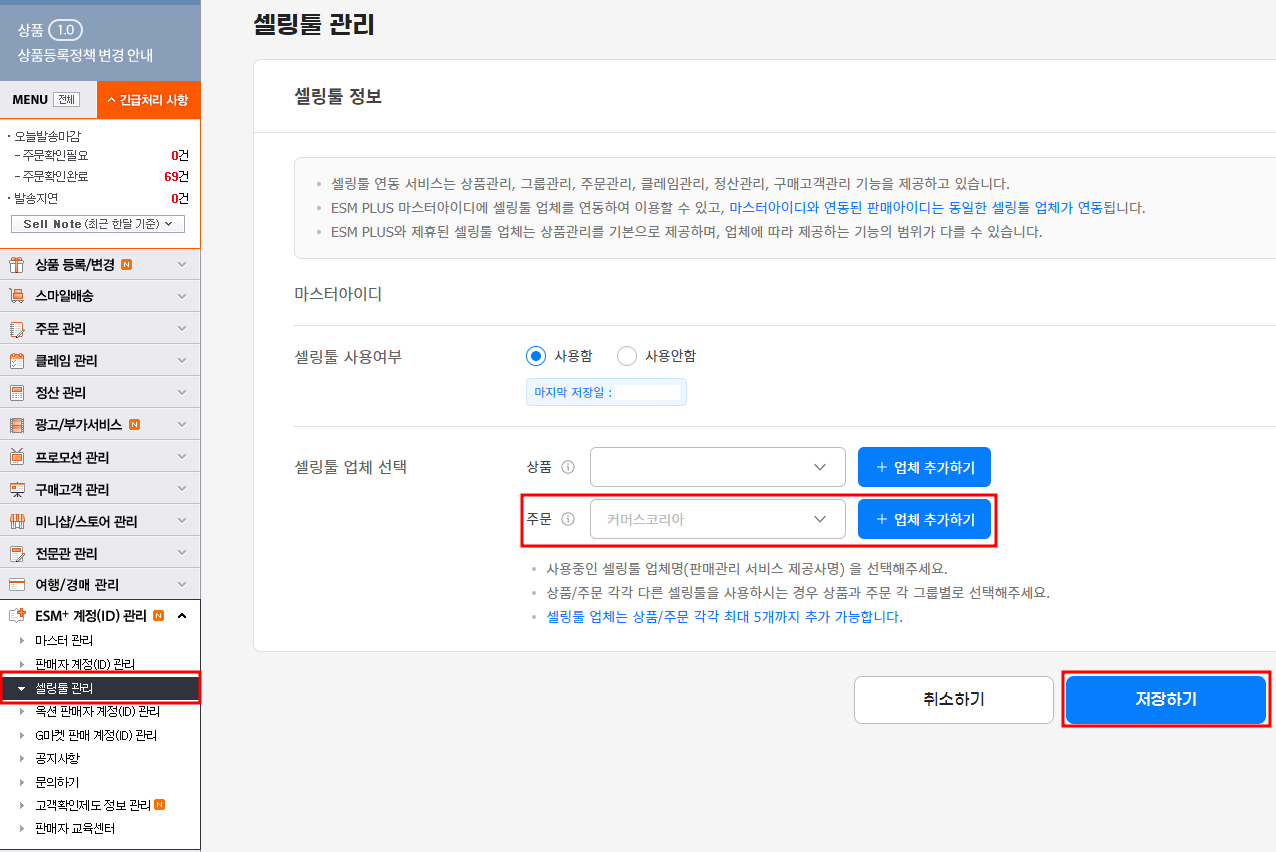Click the 상품등록정책 변경 안내 banner
The image size is (1276, 852).
click(x=85, y=56)
